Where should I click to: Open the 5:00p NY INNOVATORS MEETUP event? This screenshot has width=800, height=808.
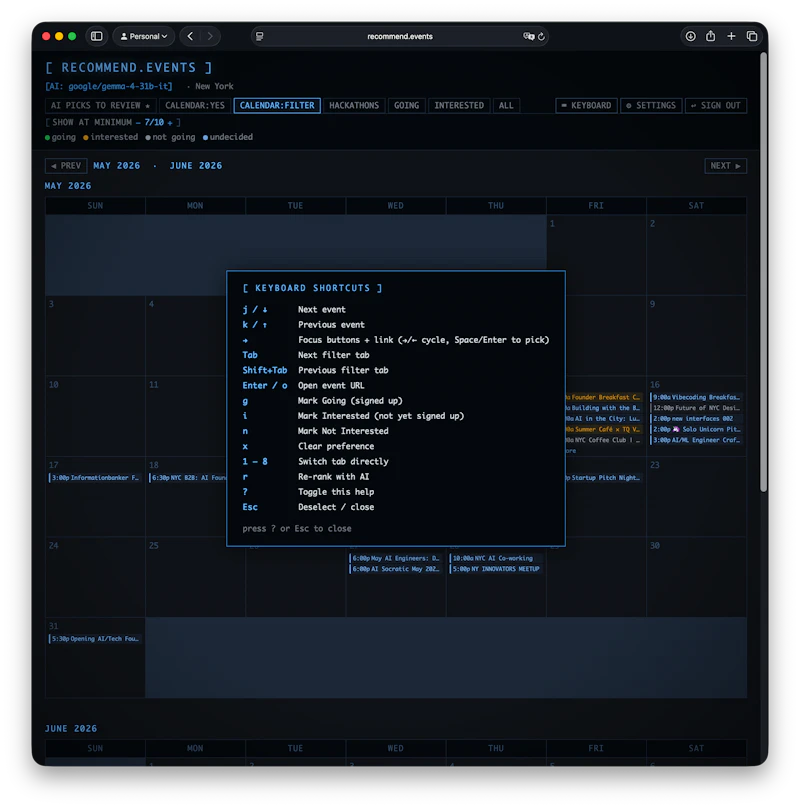(x=495, y=569)
